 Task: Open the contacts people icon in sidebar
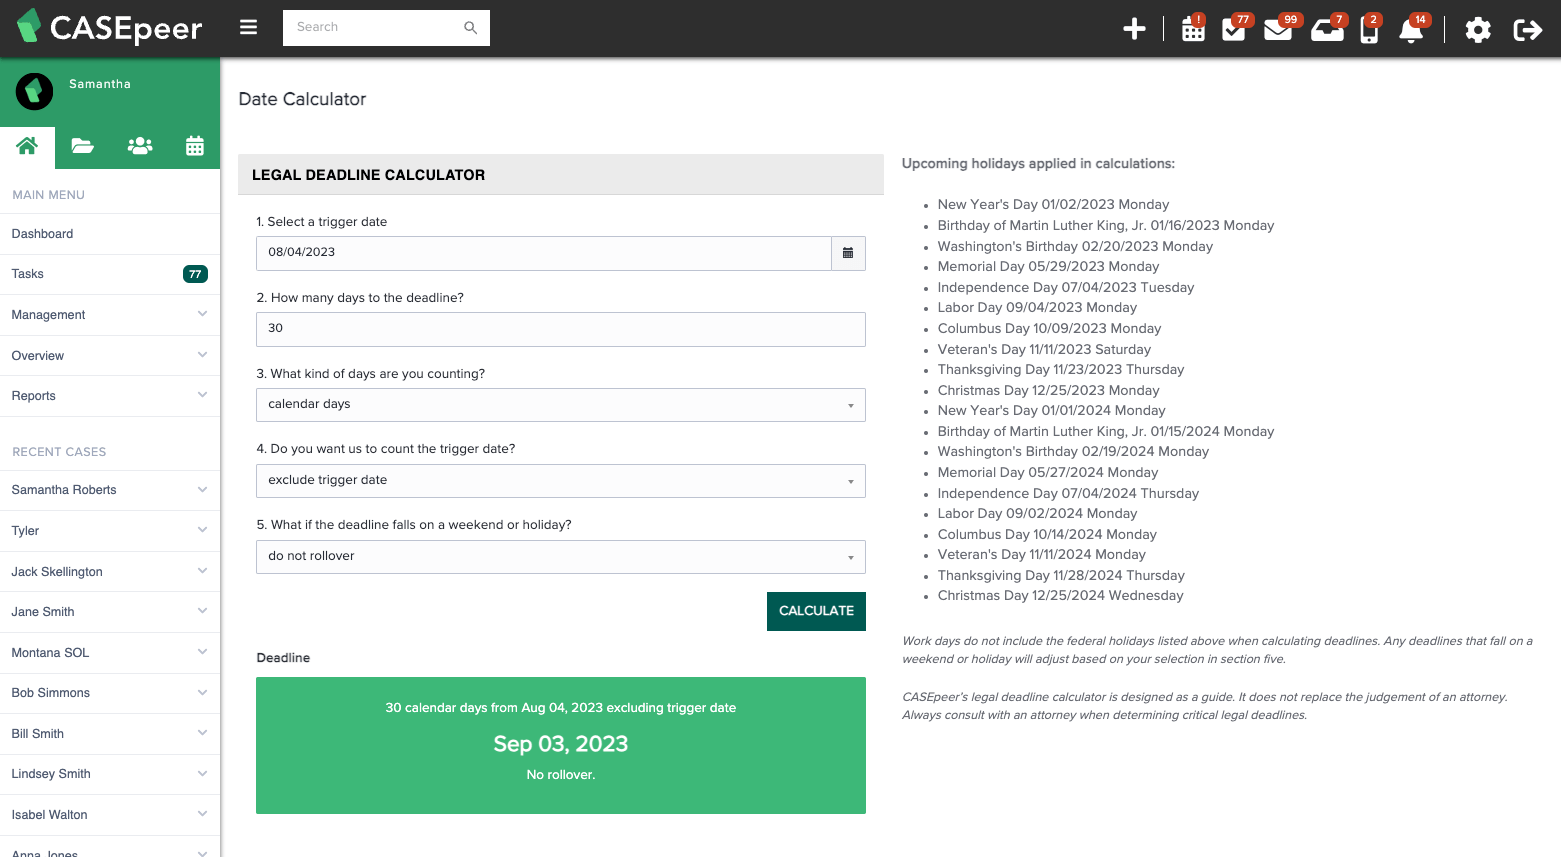139,146
